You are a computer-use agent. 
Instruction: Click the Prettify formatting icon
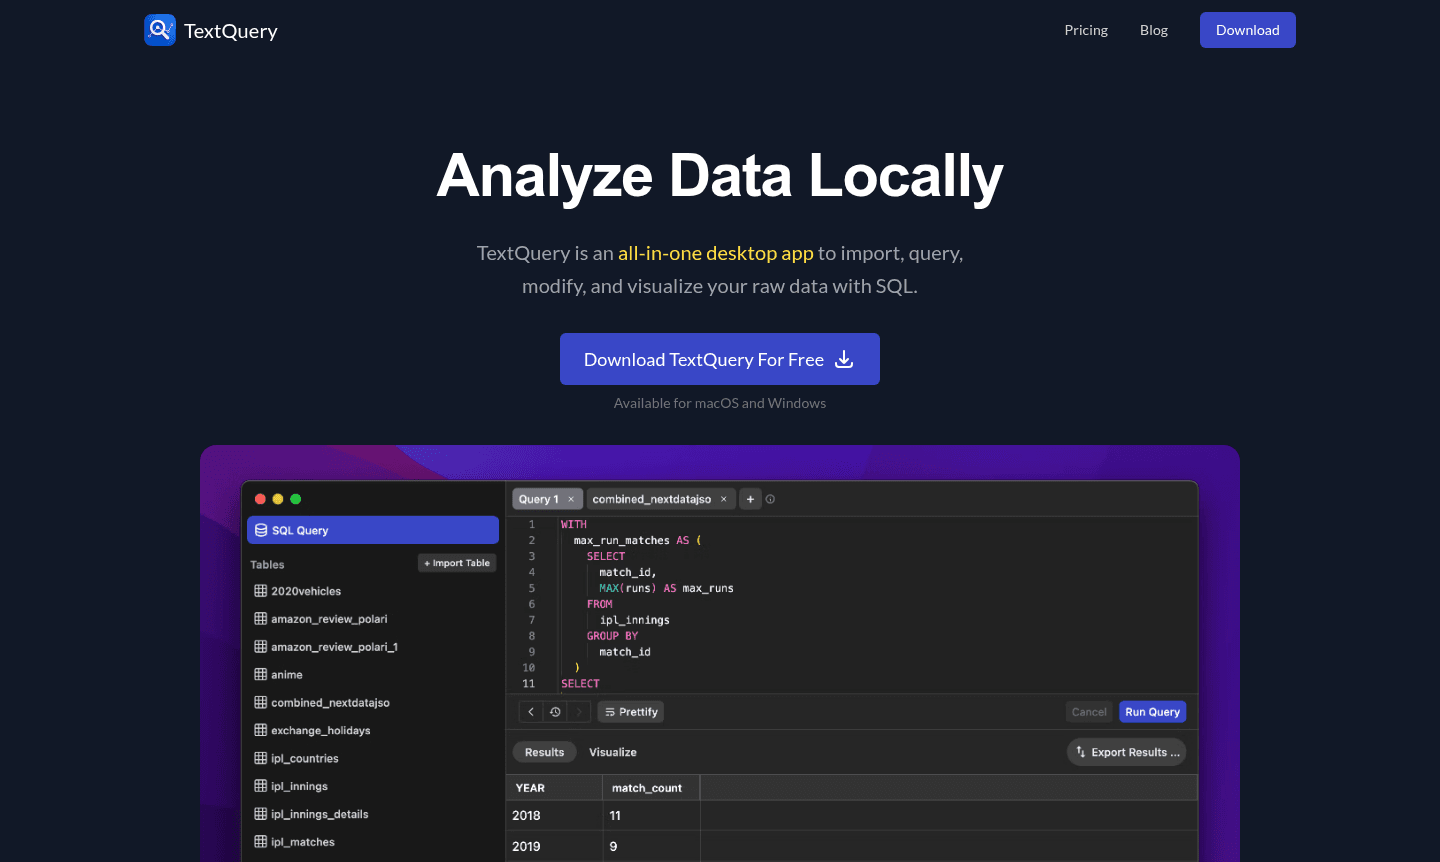[610, 711]
